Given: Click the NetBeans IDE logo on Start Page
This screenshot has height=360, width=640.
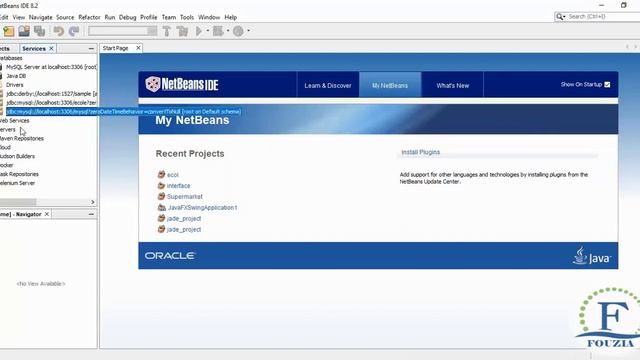Looking at the screenshot, I should (182, 84).
